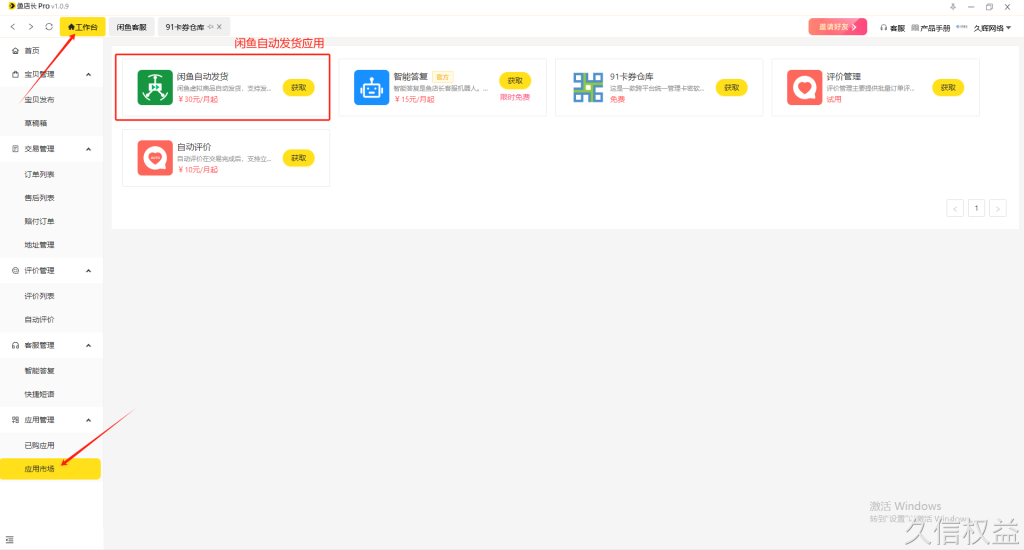Collapse the 交易管理 section chevron
Viewport: 1024px width, 550px height.
pyautogui.click(x=88, y=149)
